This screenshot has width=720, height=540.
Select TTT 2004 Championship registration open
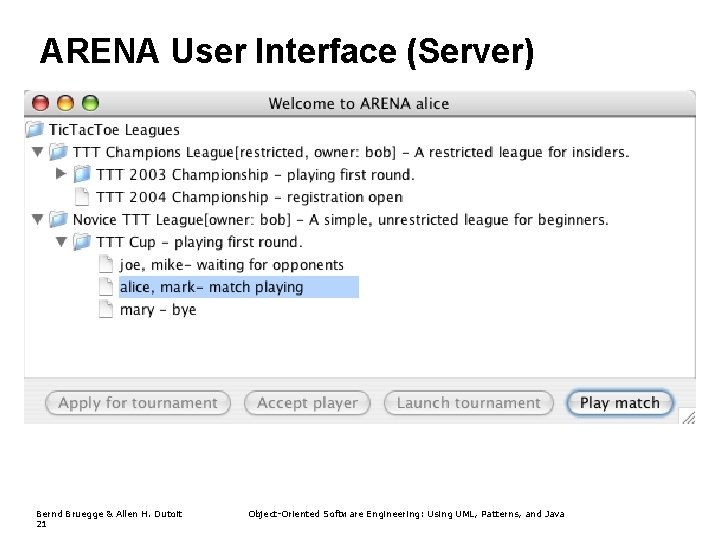250,197
